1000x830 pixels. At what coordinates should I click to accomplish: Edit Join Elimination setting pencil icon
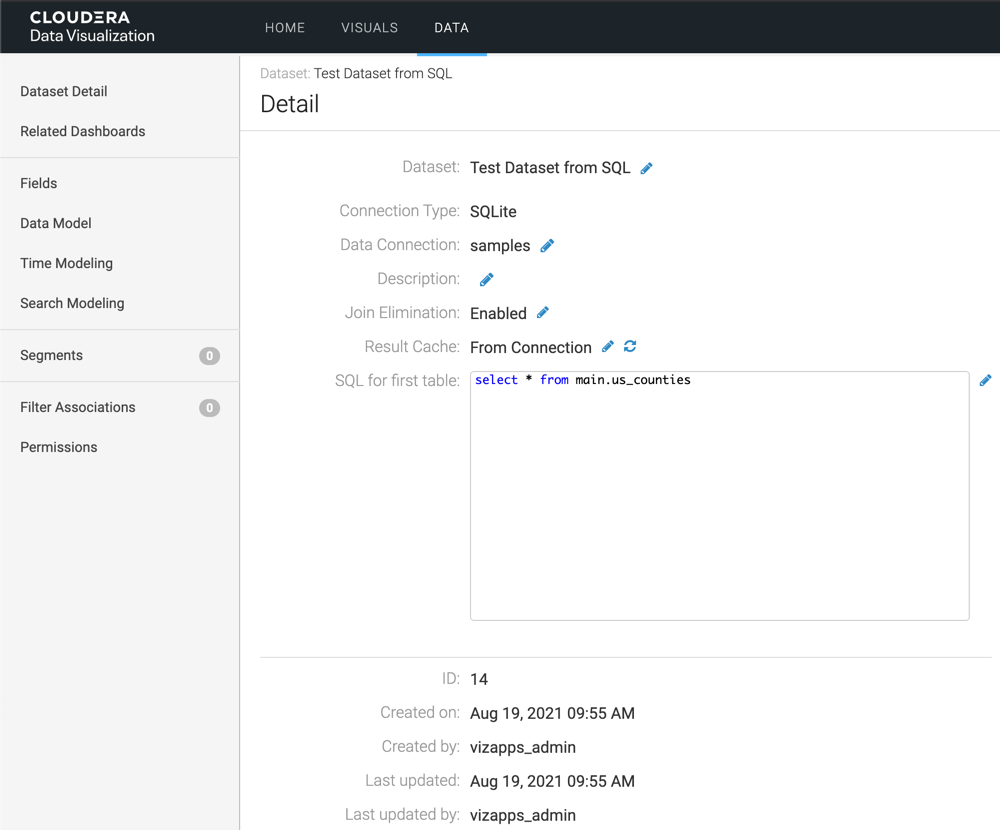click(x=543, y=313)
